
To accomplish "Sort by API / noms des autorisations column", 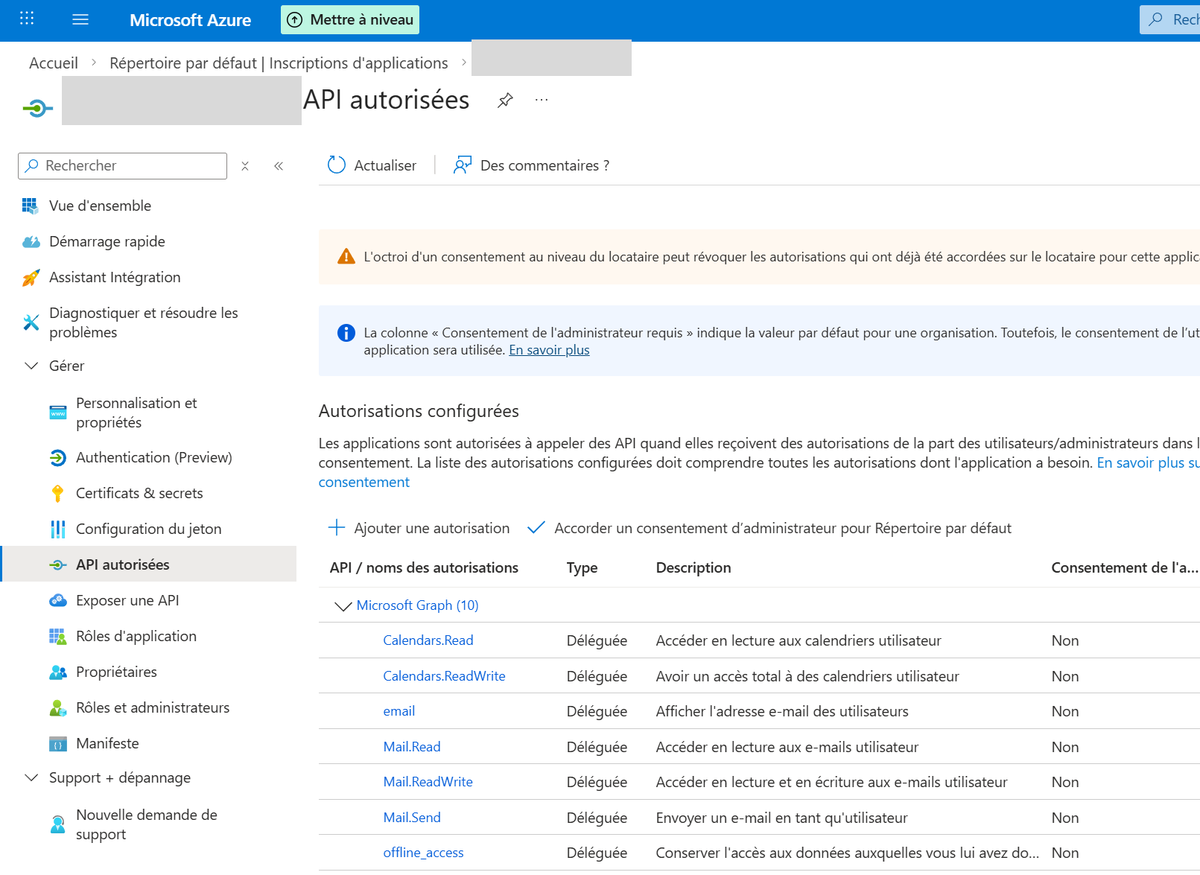I will pyautogui.click(x=424, y=568).
